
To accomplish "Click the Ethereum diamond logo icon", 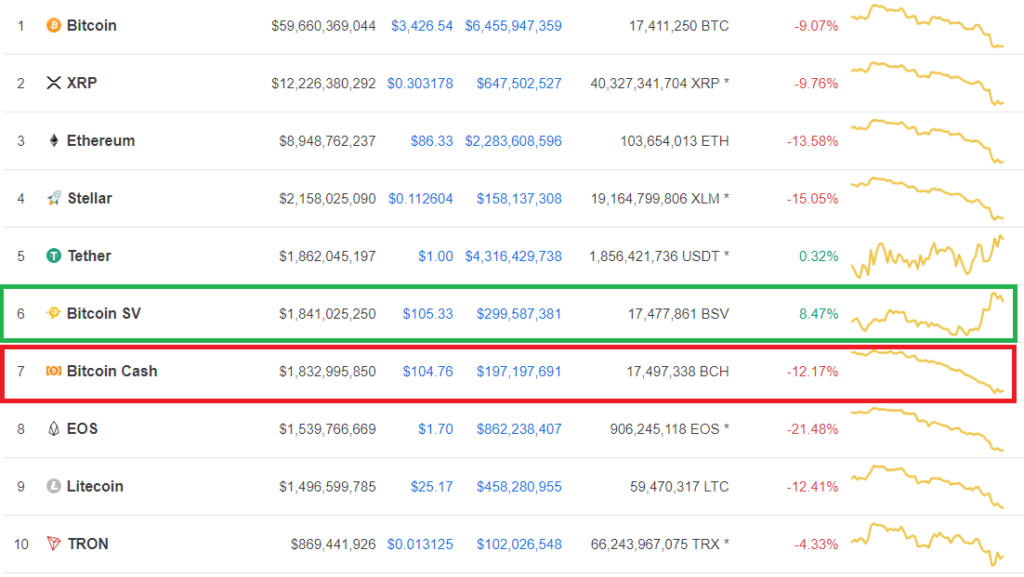I will (54, 140).
